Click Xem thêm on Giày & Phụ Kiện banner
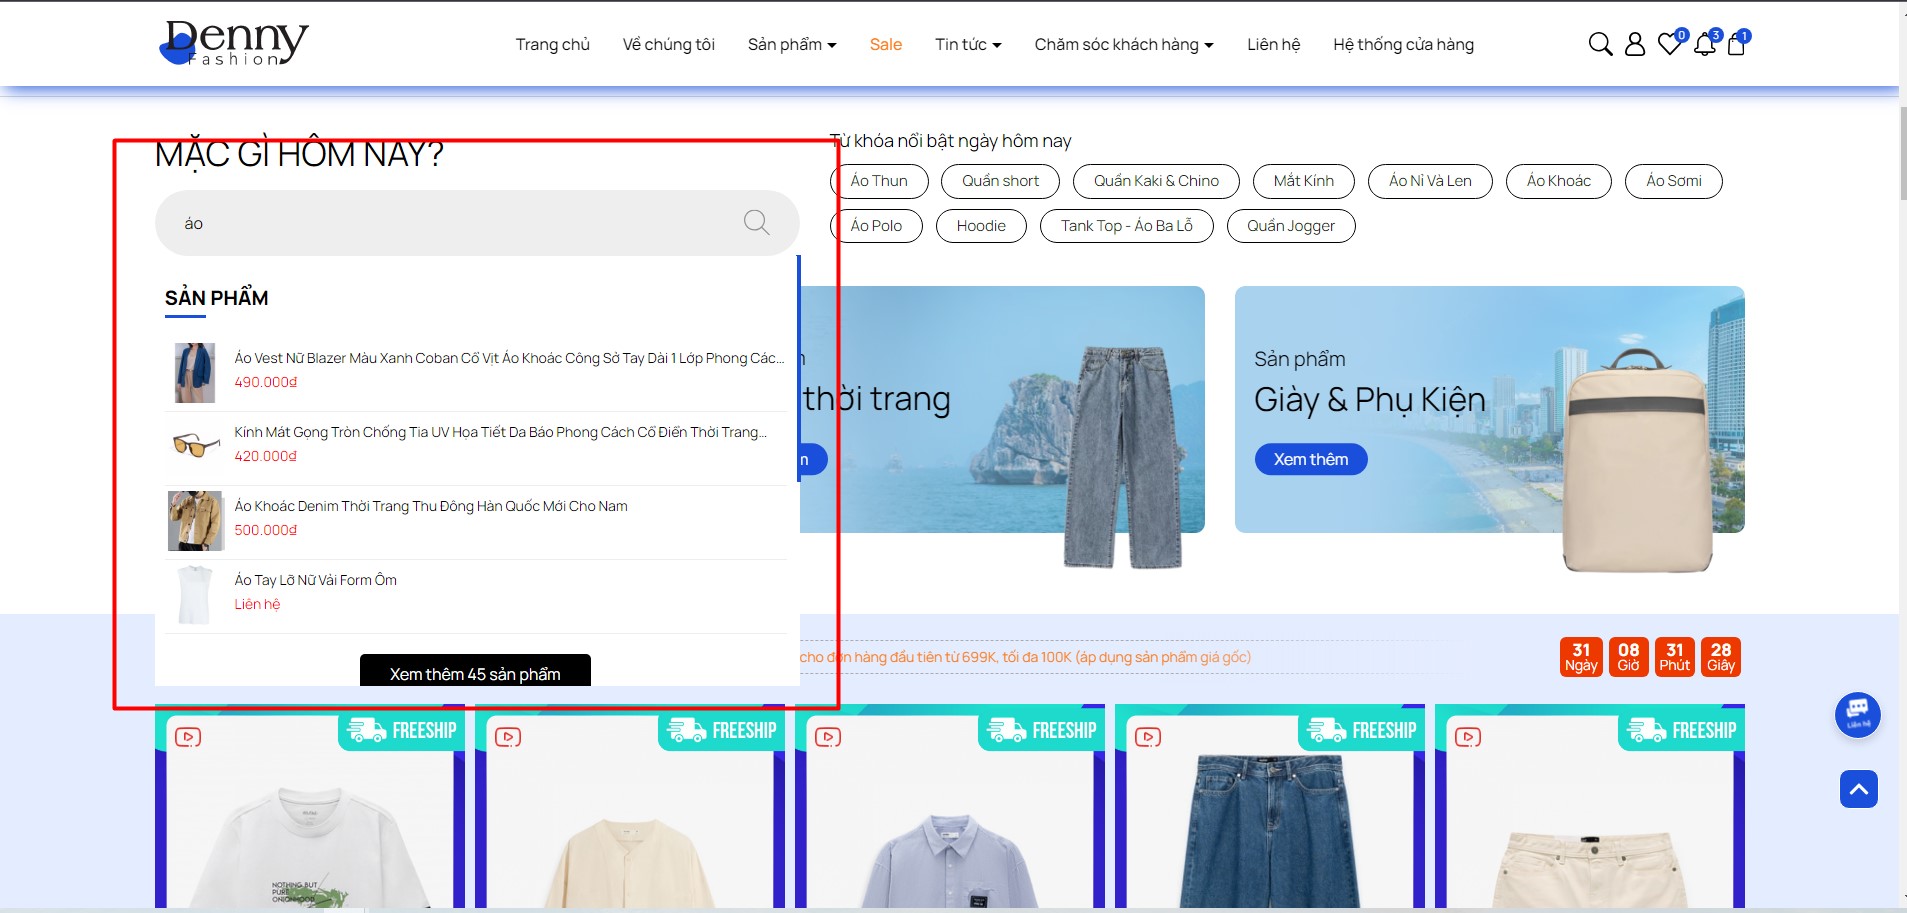 pyautogui.click(x=1311, y=459)
